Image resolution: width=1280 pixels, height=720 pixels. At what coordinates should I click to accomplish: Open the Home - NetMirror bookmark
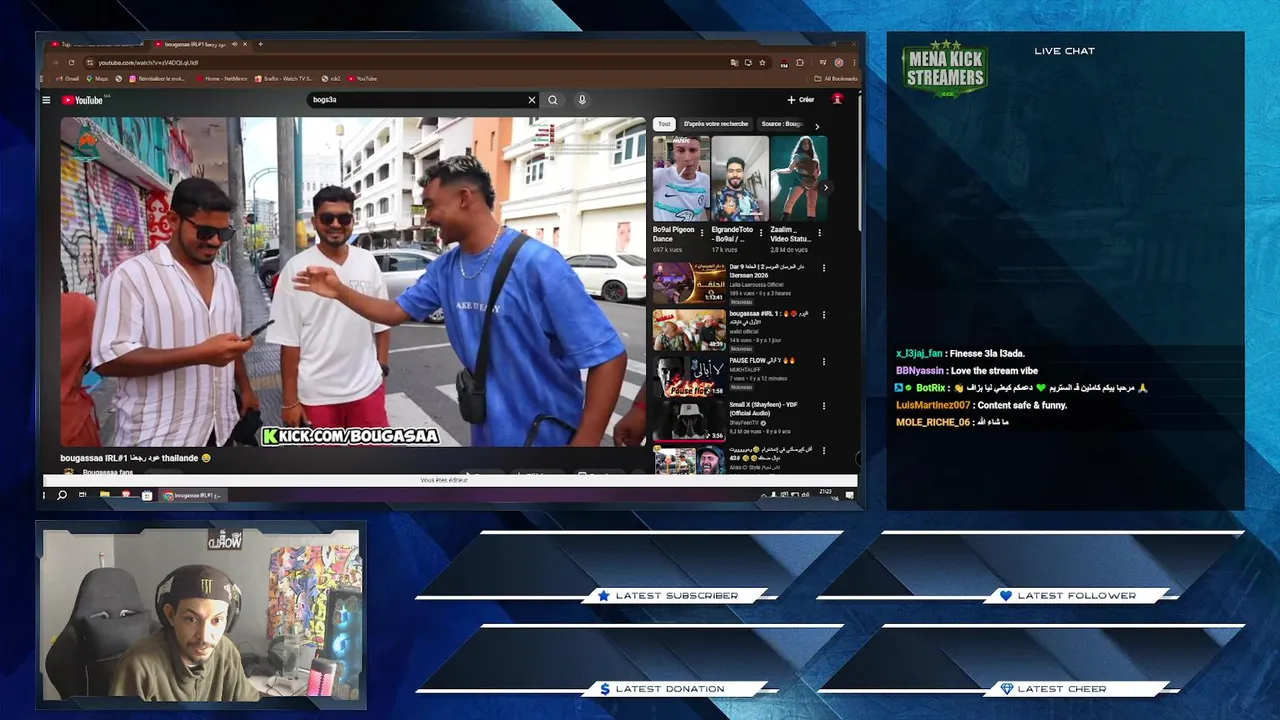222,78
